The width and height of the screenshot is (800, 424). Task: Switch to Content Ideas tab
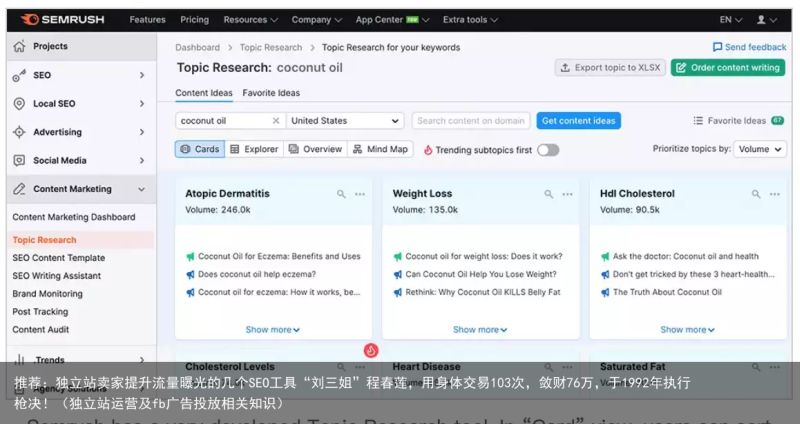[204, 93]
